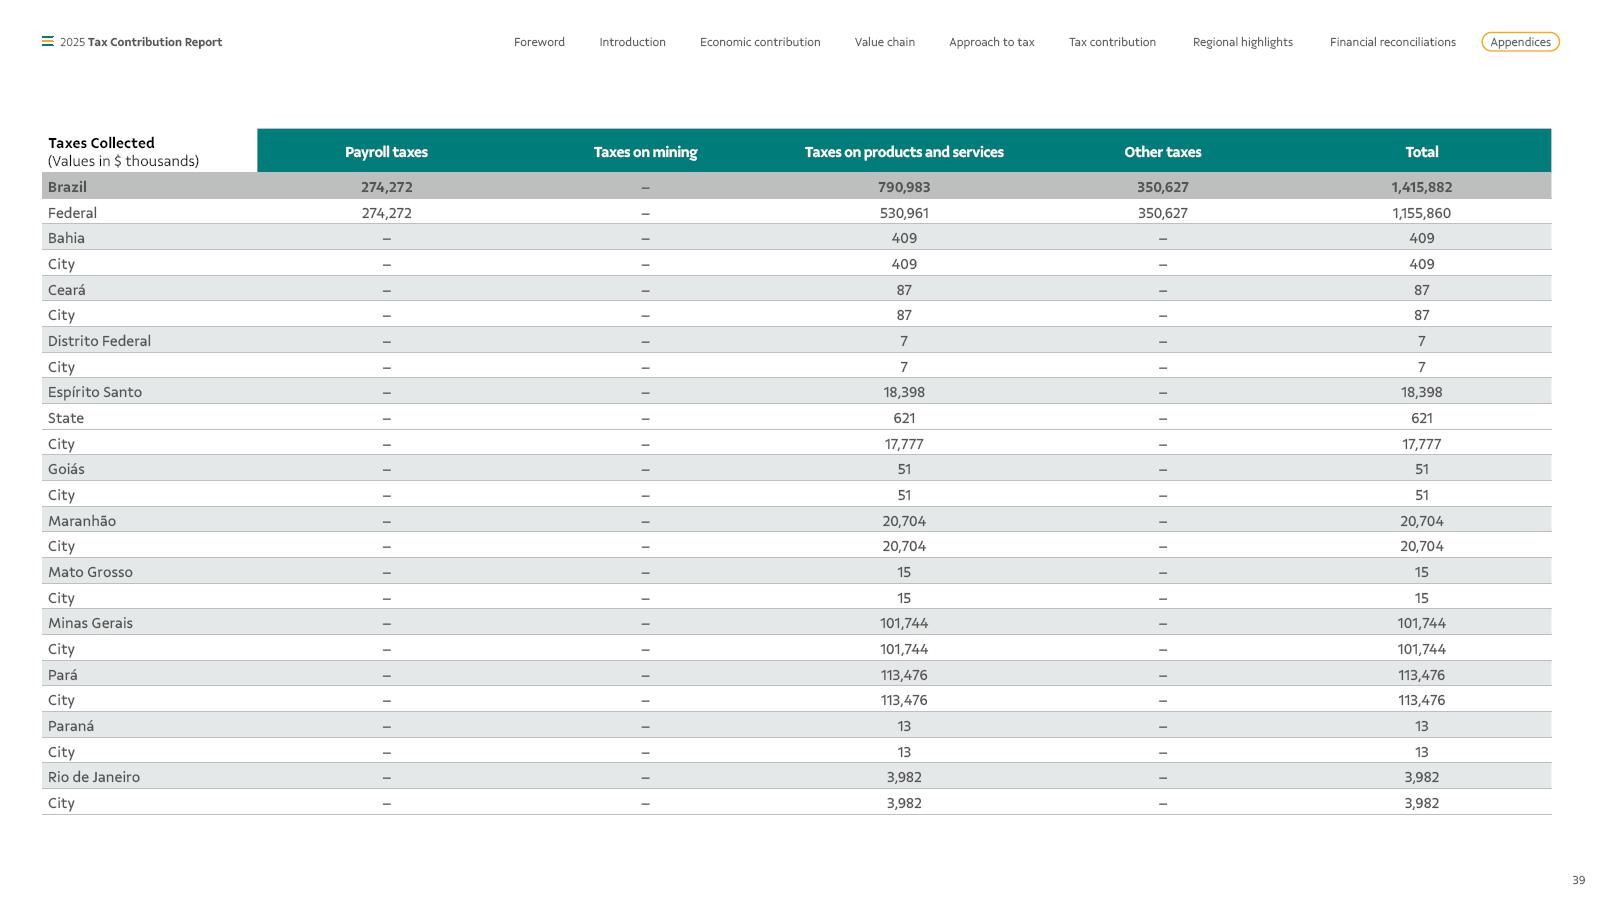Go to the Foreword section
Viewport: 1601px width, 897px height.
pos(539,42)
